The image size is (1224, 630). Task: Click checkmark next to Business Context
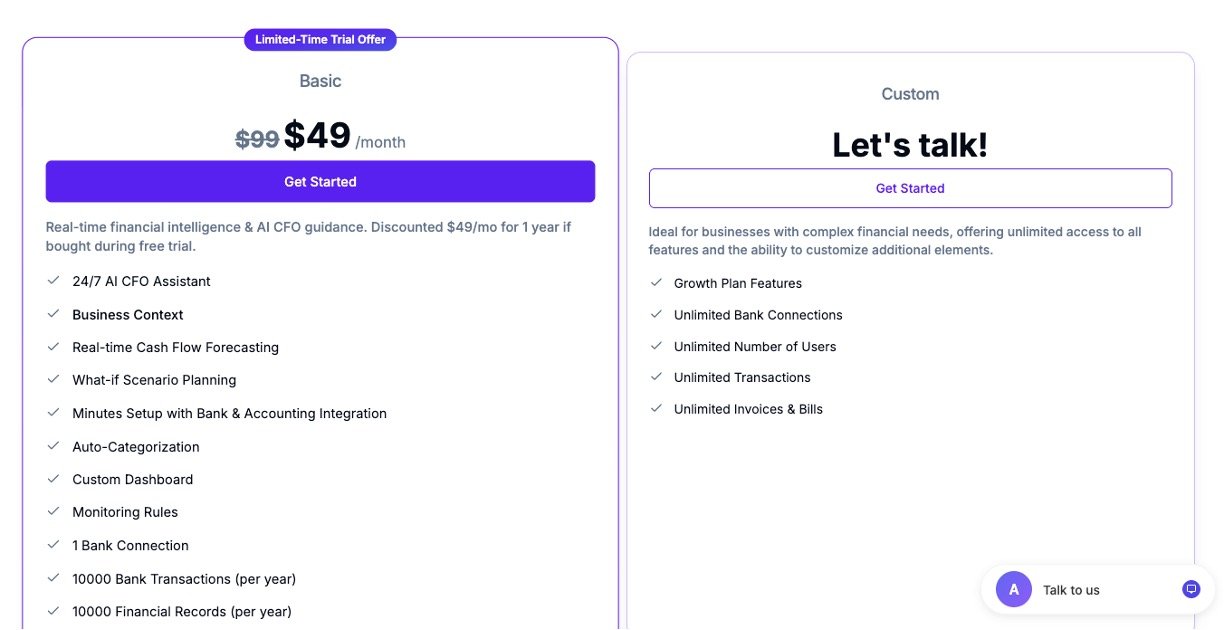coord(54,314)
